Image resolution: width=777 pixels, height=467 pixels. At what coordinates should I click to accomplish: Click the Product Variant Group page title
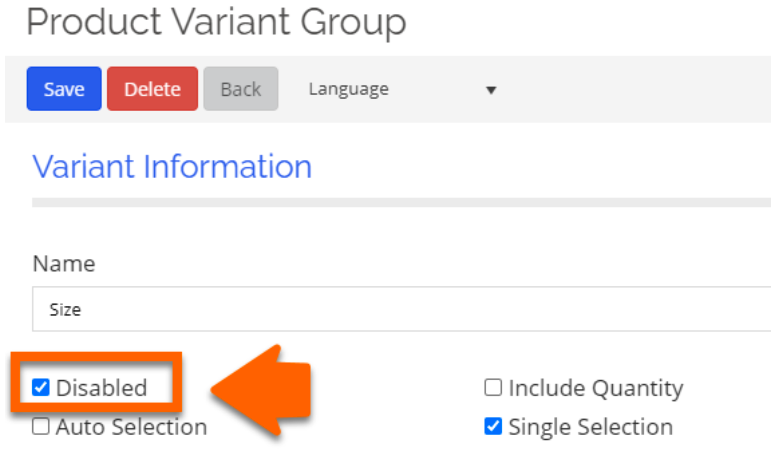coord(216,22)
